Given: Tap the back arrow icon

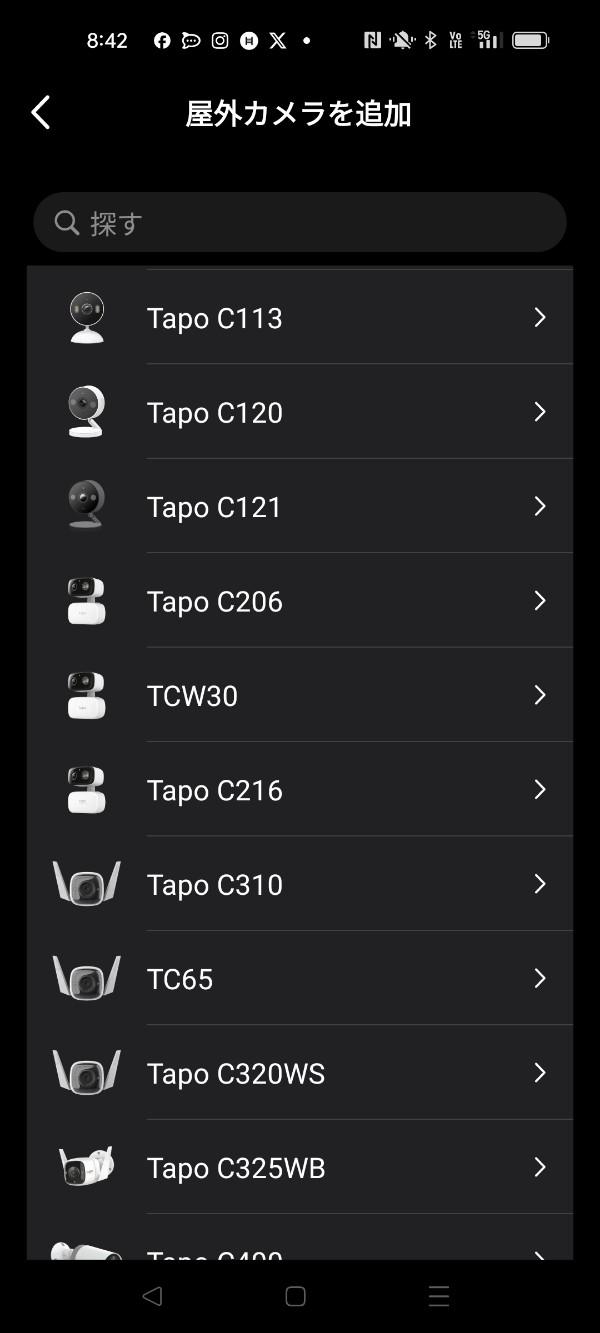Looking at the screenshot, I should pyautogui.click(x=40, y=113).
